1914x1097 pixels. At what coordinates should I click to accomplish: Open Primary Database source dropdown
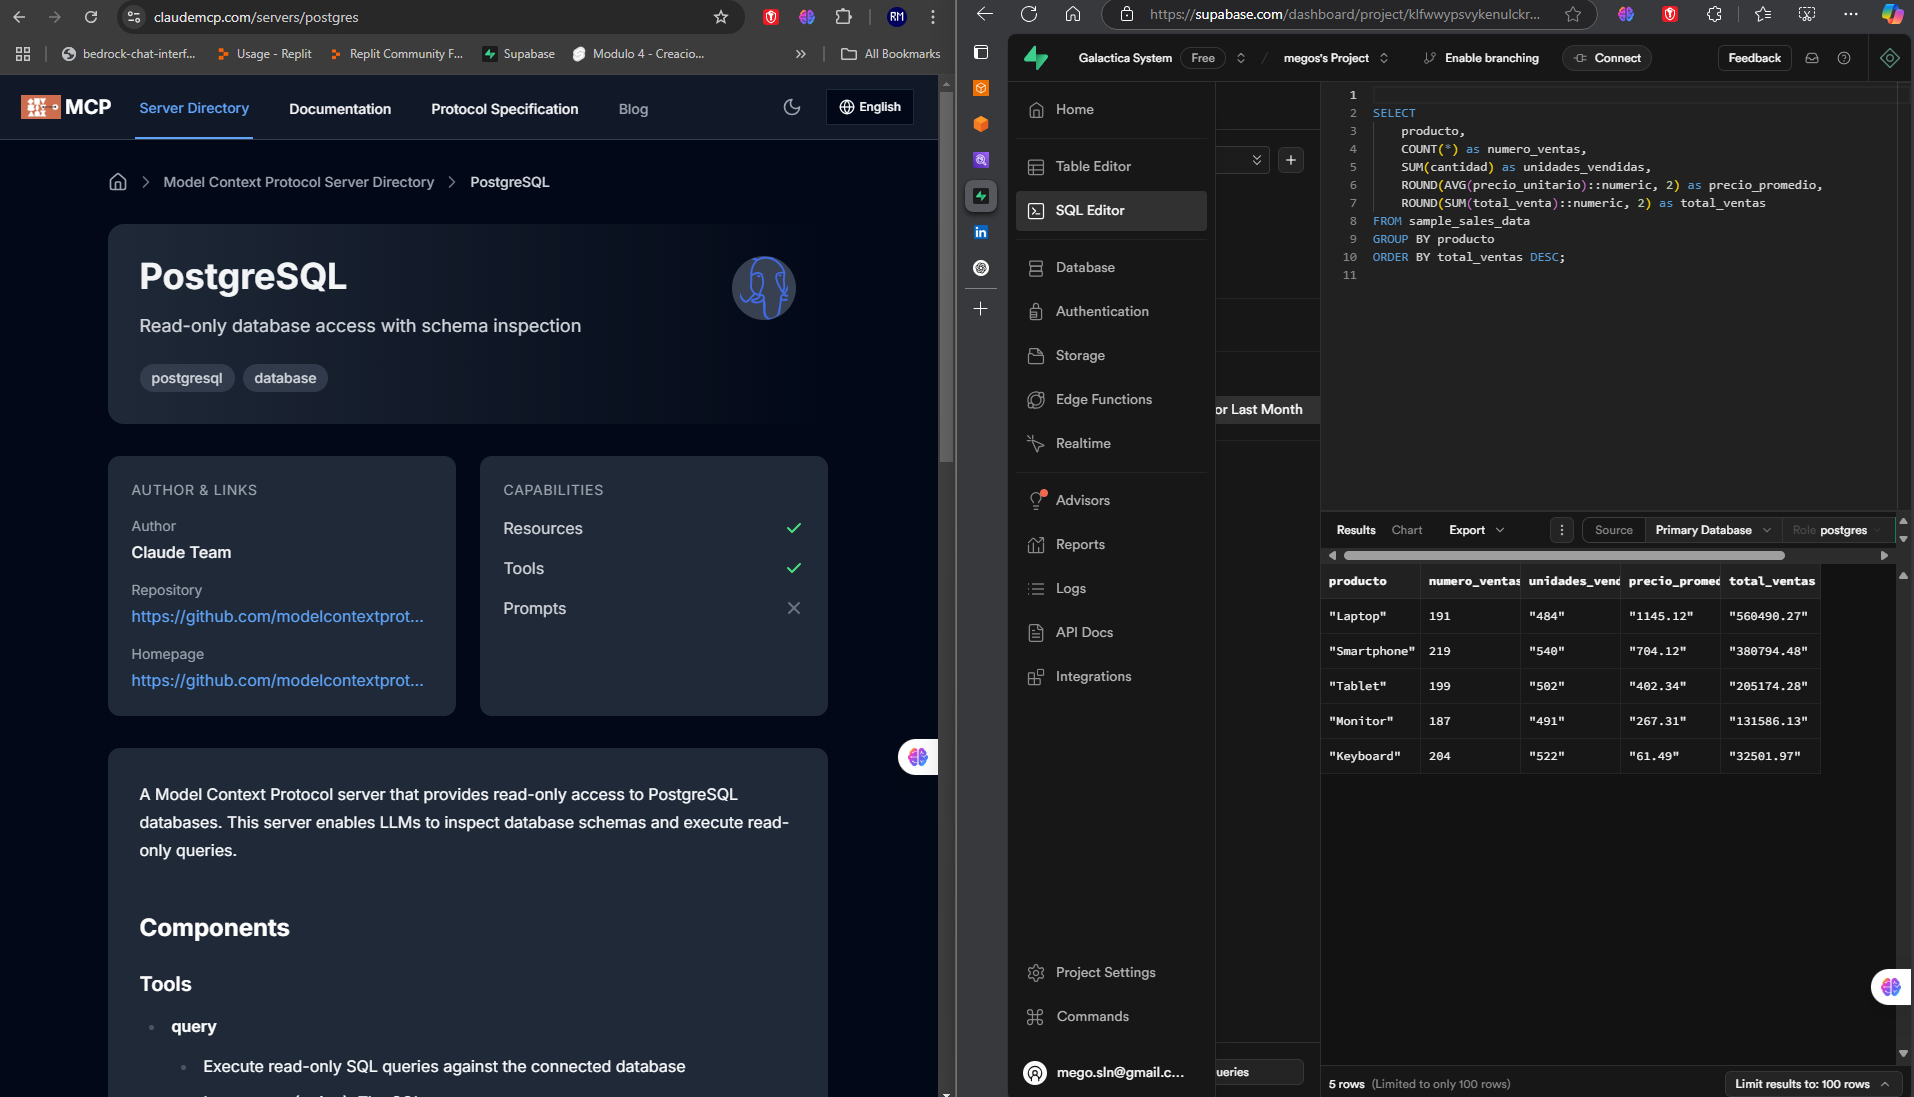tap(1713, 530)
